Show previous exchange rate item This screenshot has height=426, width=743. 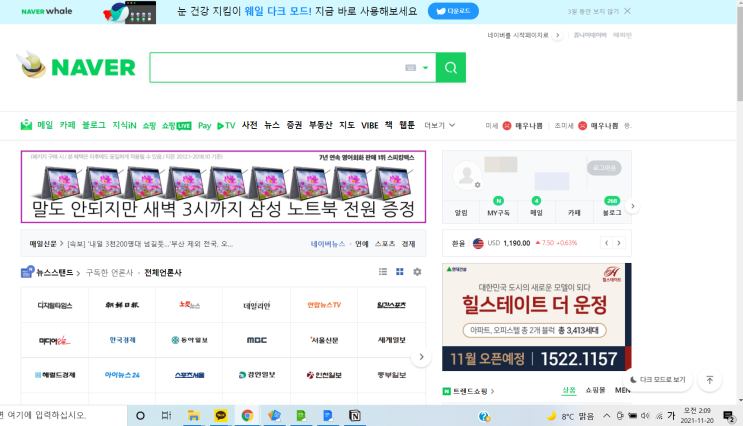click(607, 243)
